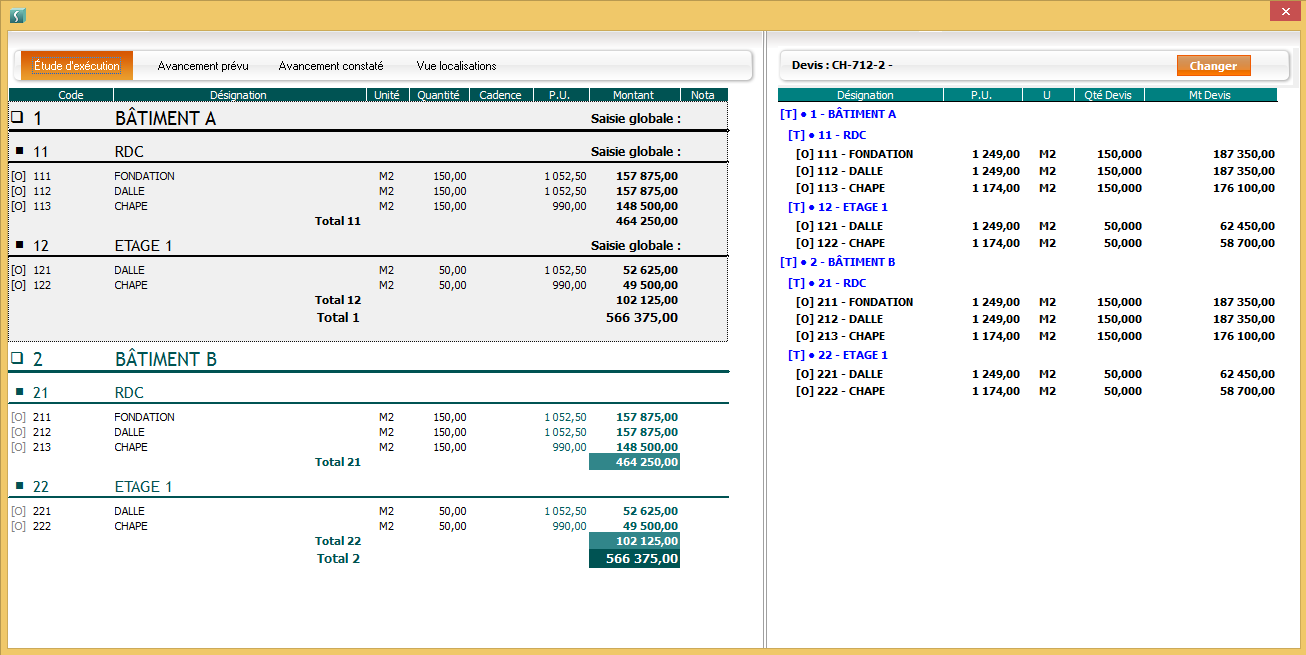The width and height of the screenshot is (1306, 655).
Task: Click the Montant column header
Action: pos(634,95)
